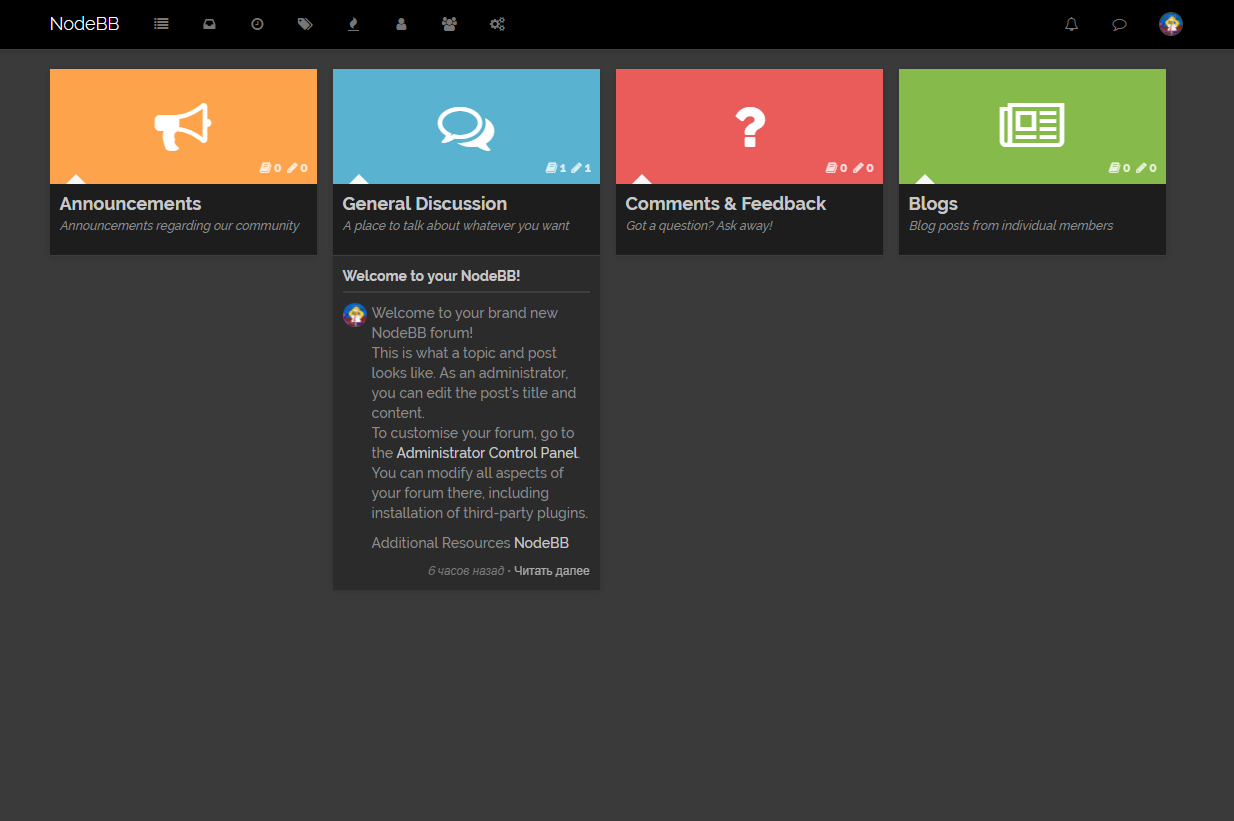Click the topic count icon on General Discussion tile
The image size is (1234, 821).
[x=551, y=168]
